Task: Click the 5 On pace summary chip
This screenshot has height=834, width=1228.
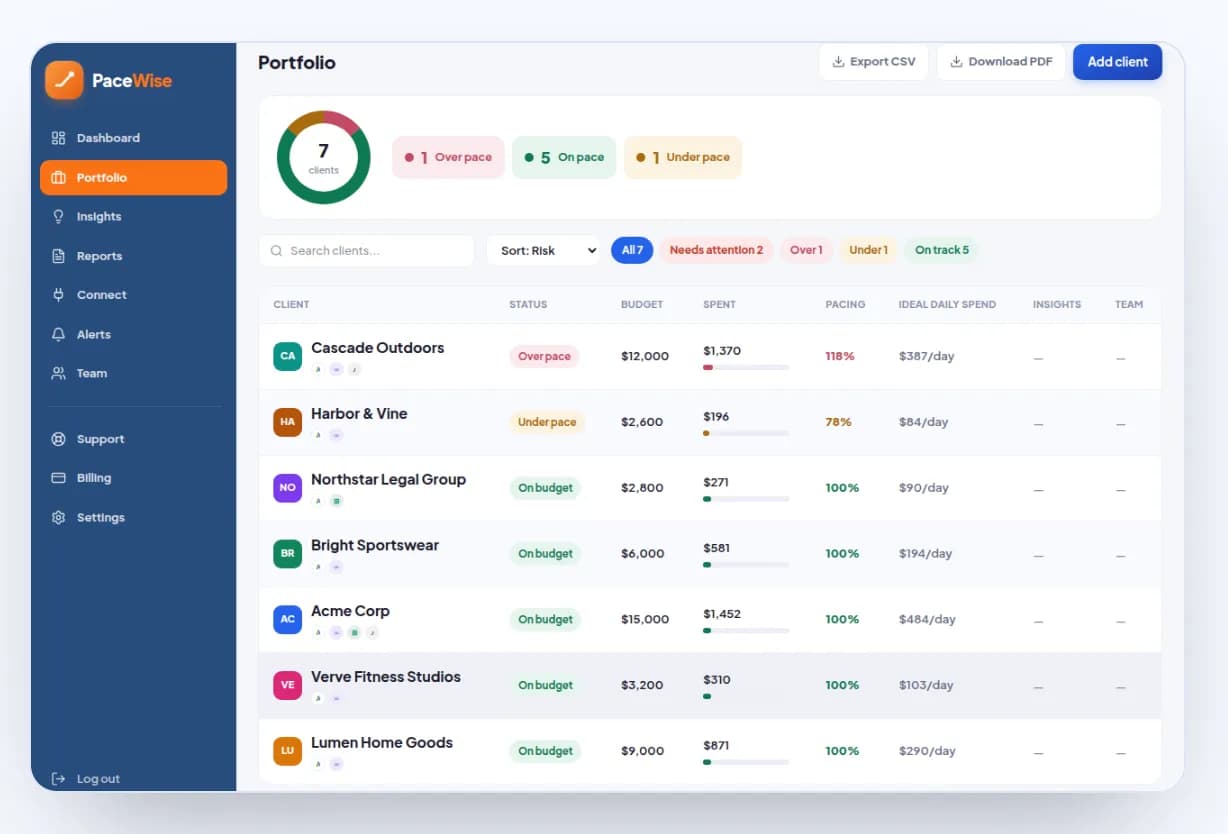Action: tap(564, 157)
